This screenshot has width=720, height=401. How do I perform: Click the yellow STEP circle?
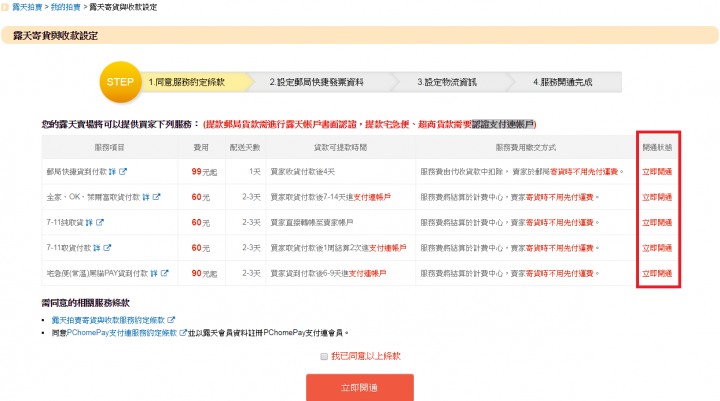(120, 82)
